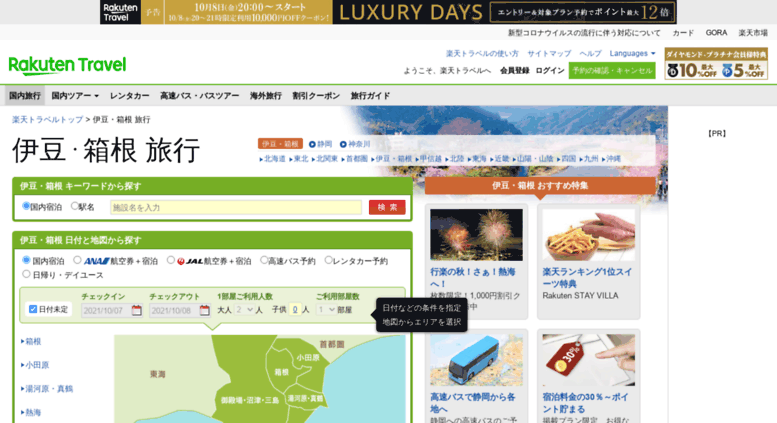Select the 国内宿泊 keyword radio button
Image resolution: width=777 pixels, height=423 pixels.
26,206
